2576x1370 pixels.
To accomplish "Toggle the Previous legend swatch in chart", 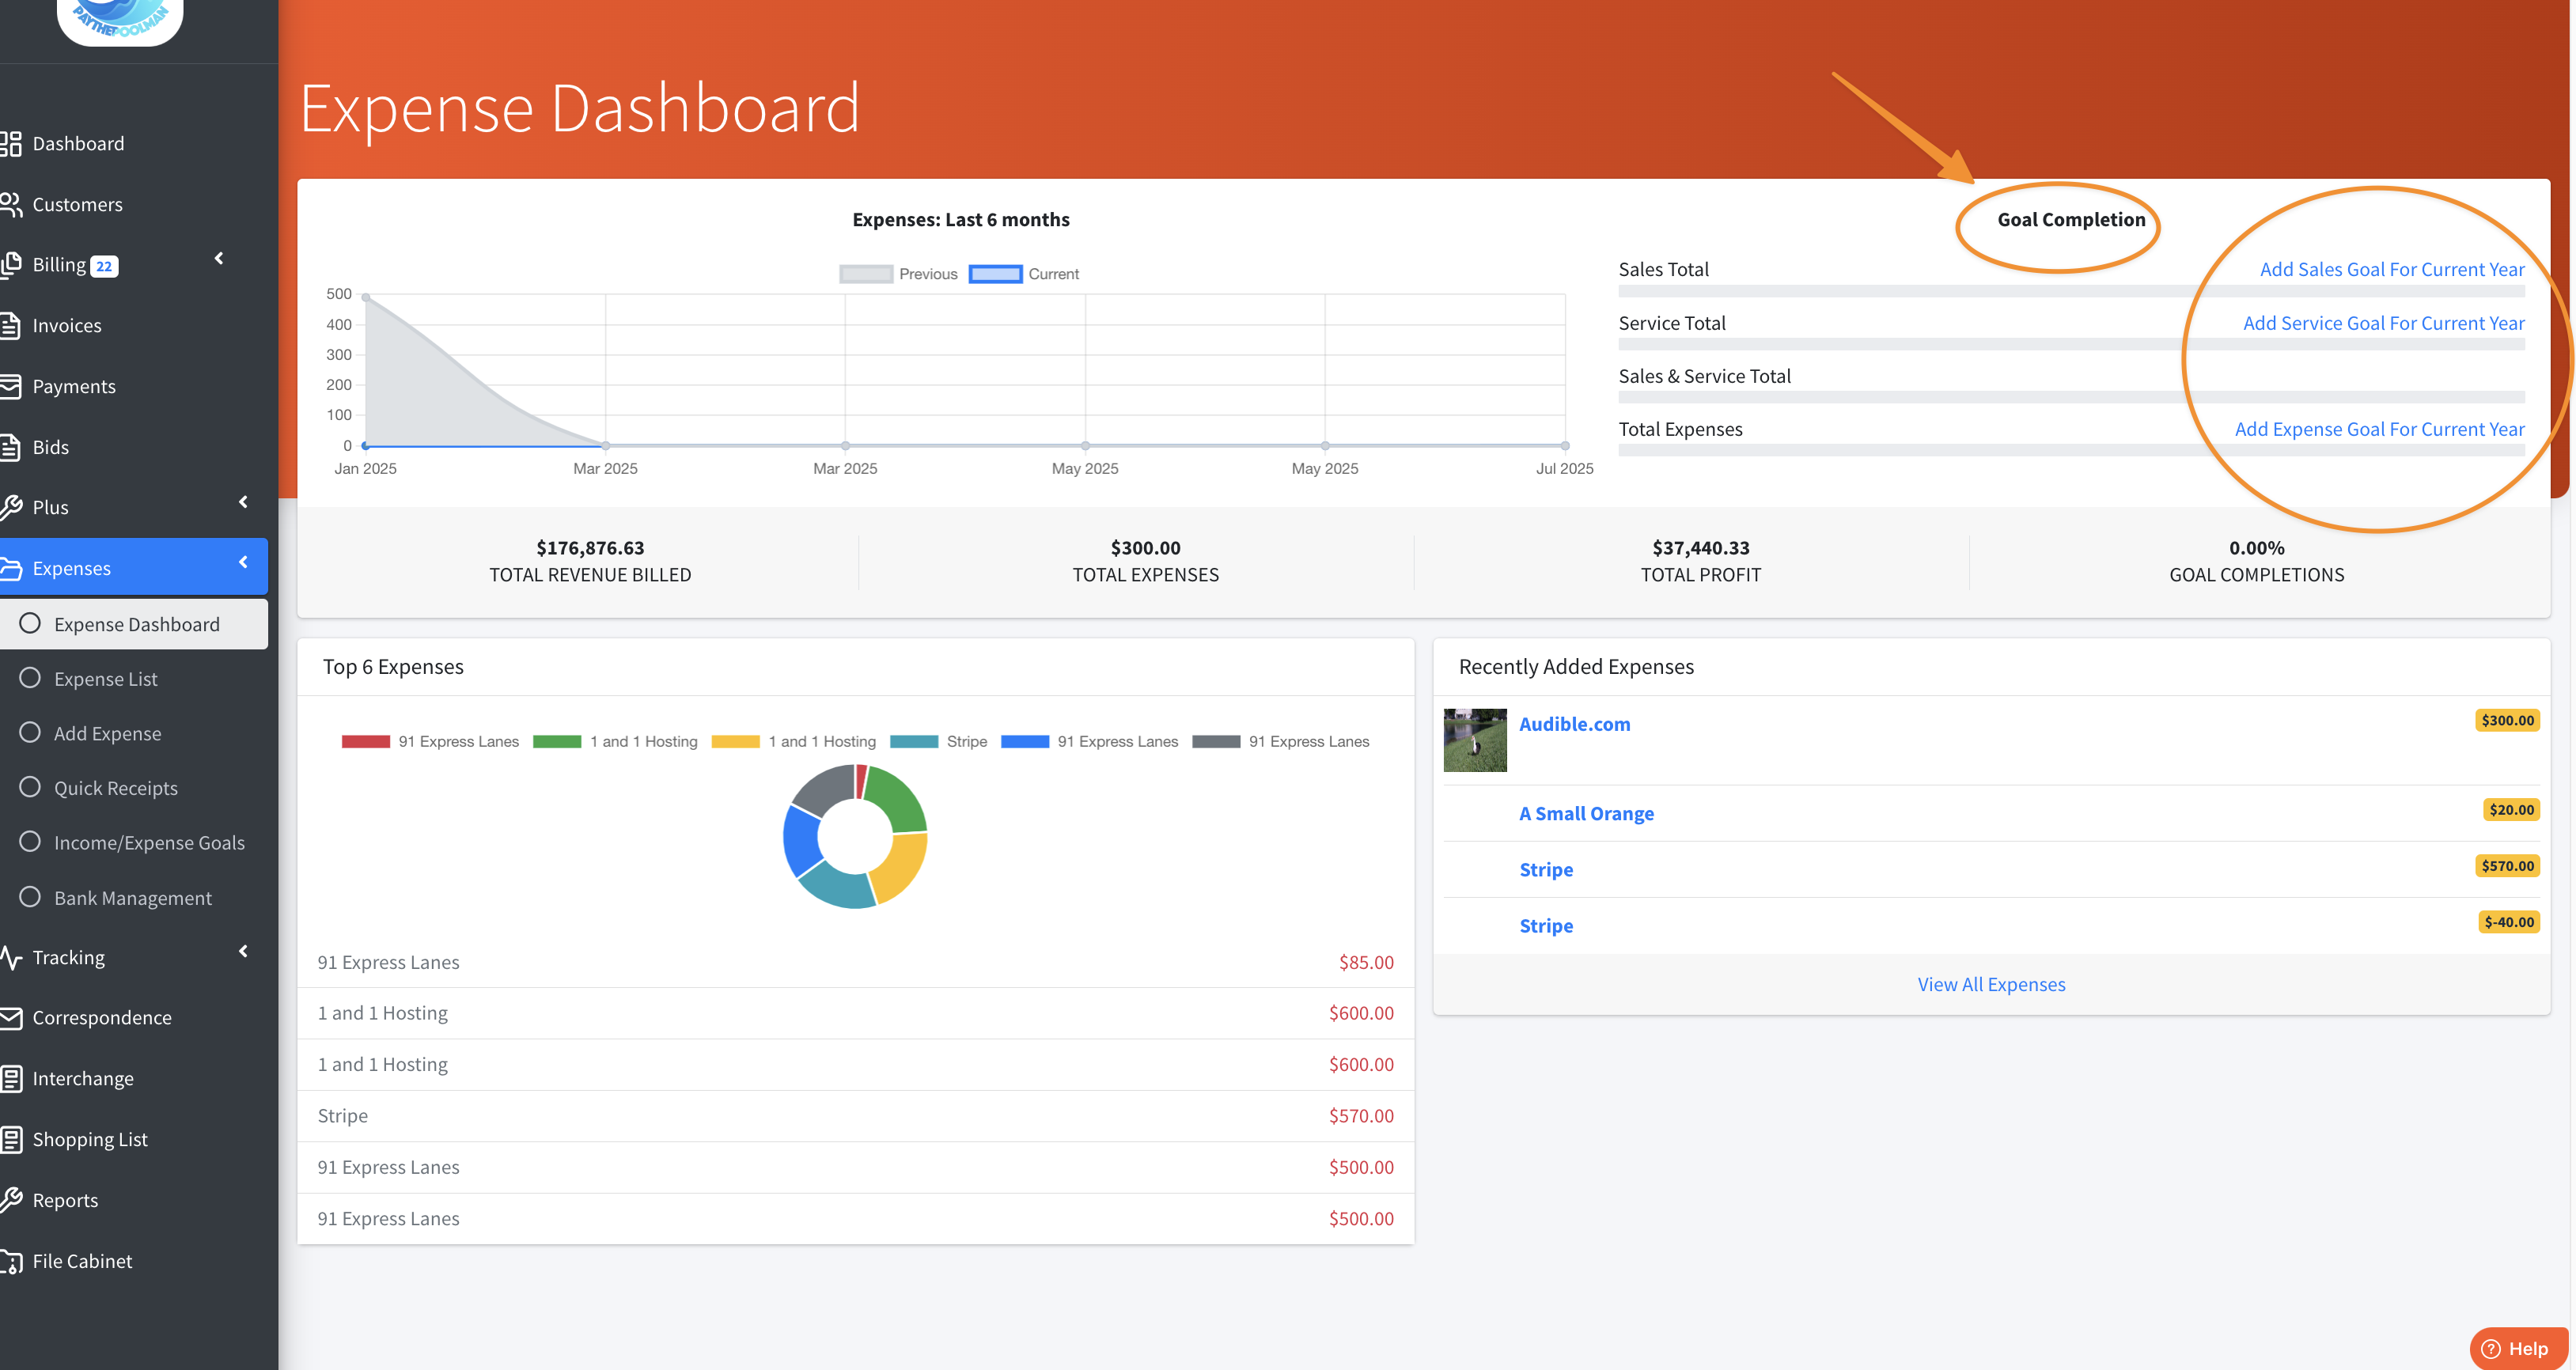I will [865, 274].
